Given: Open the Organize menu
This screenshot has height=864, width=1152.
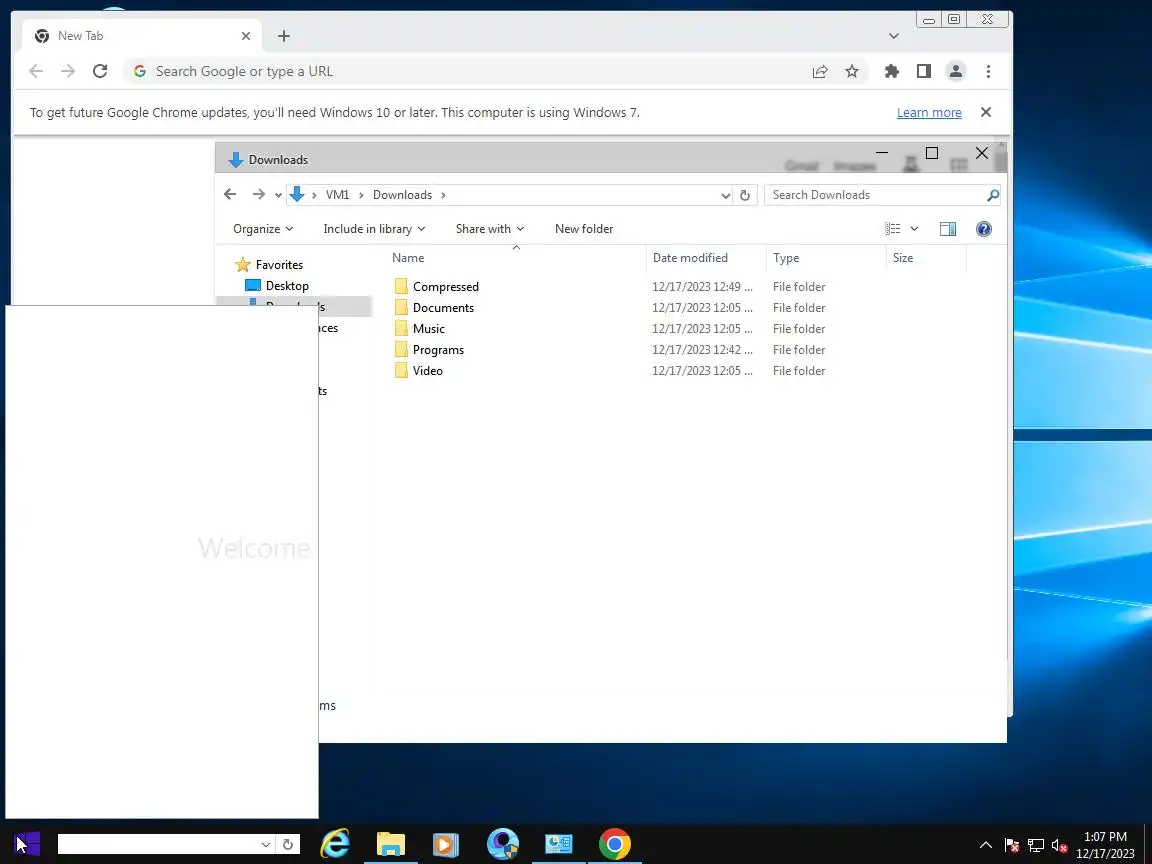Looking at the screenshot, I should click(263, 228).
